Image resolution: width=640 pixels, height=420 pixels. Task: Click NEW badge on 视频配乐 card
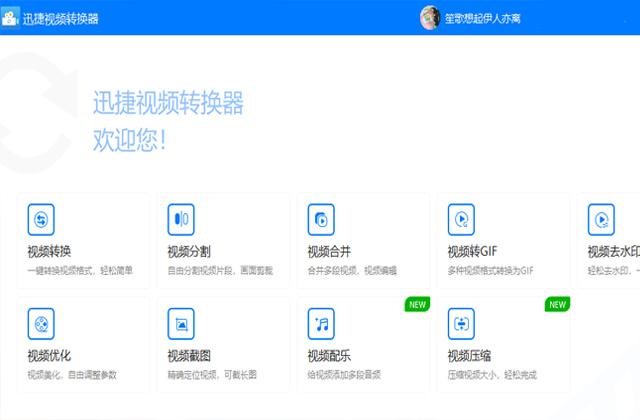tap(417, 304)
